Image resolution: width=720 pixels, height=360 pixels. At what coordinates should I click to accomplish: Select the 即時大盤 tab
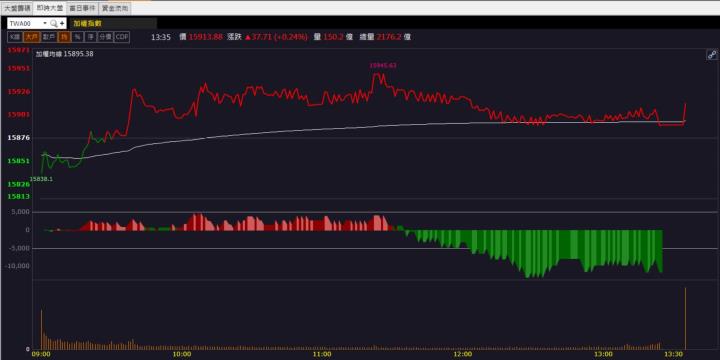(50, 8)
